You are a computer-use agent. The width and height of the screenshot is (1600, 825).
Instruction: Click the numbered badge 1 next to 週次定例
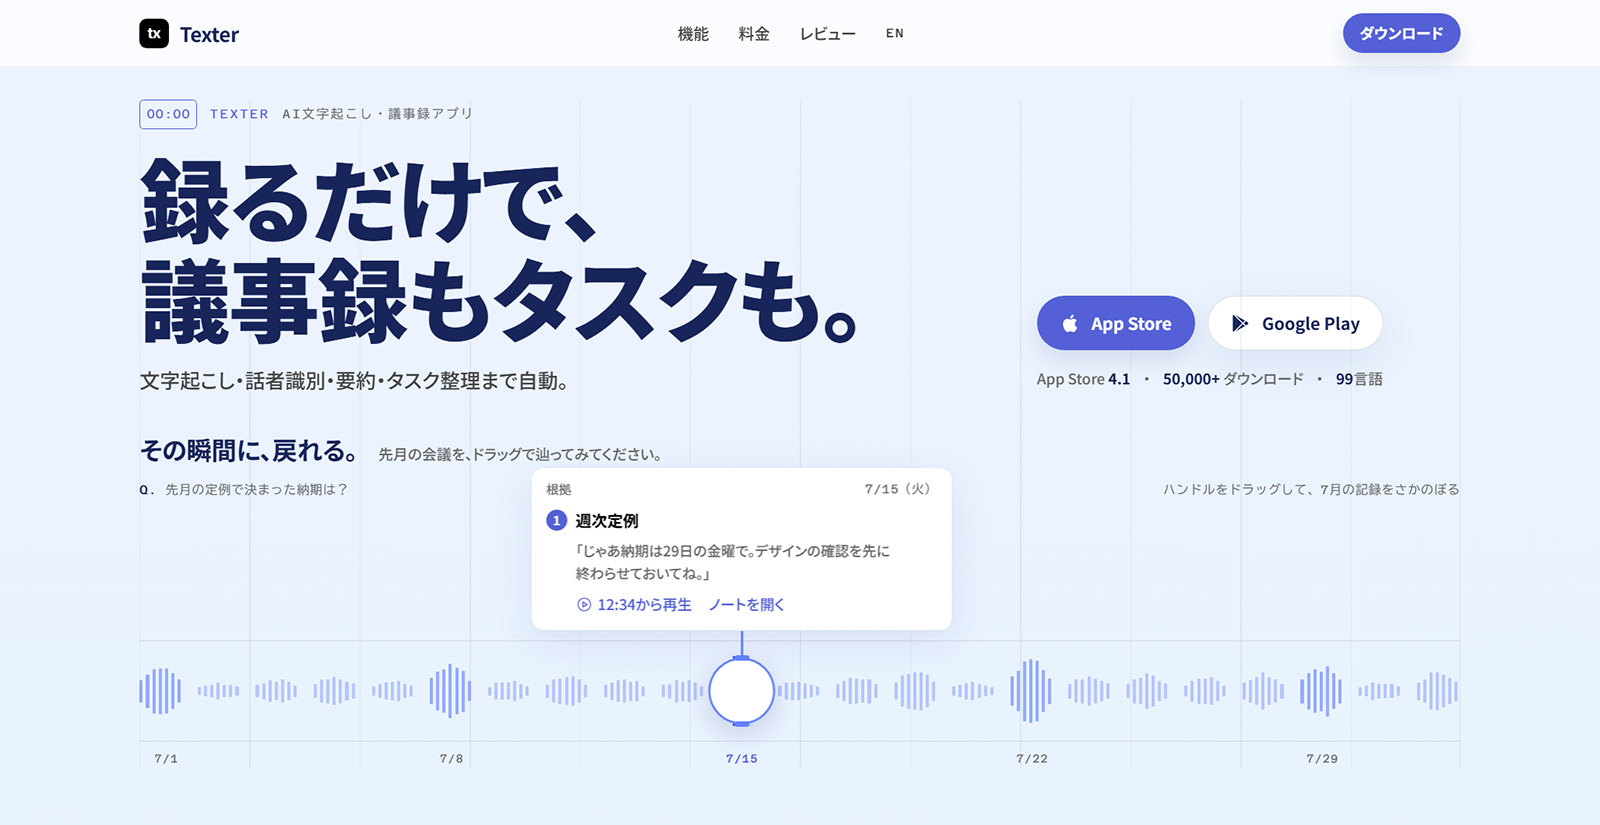point(557,521)
